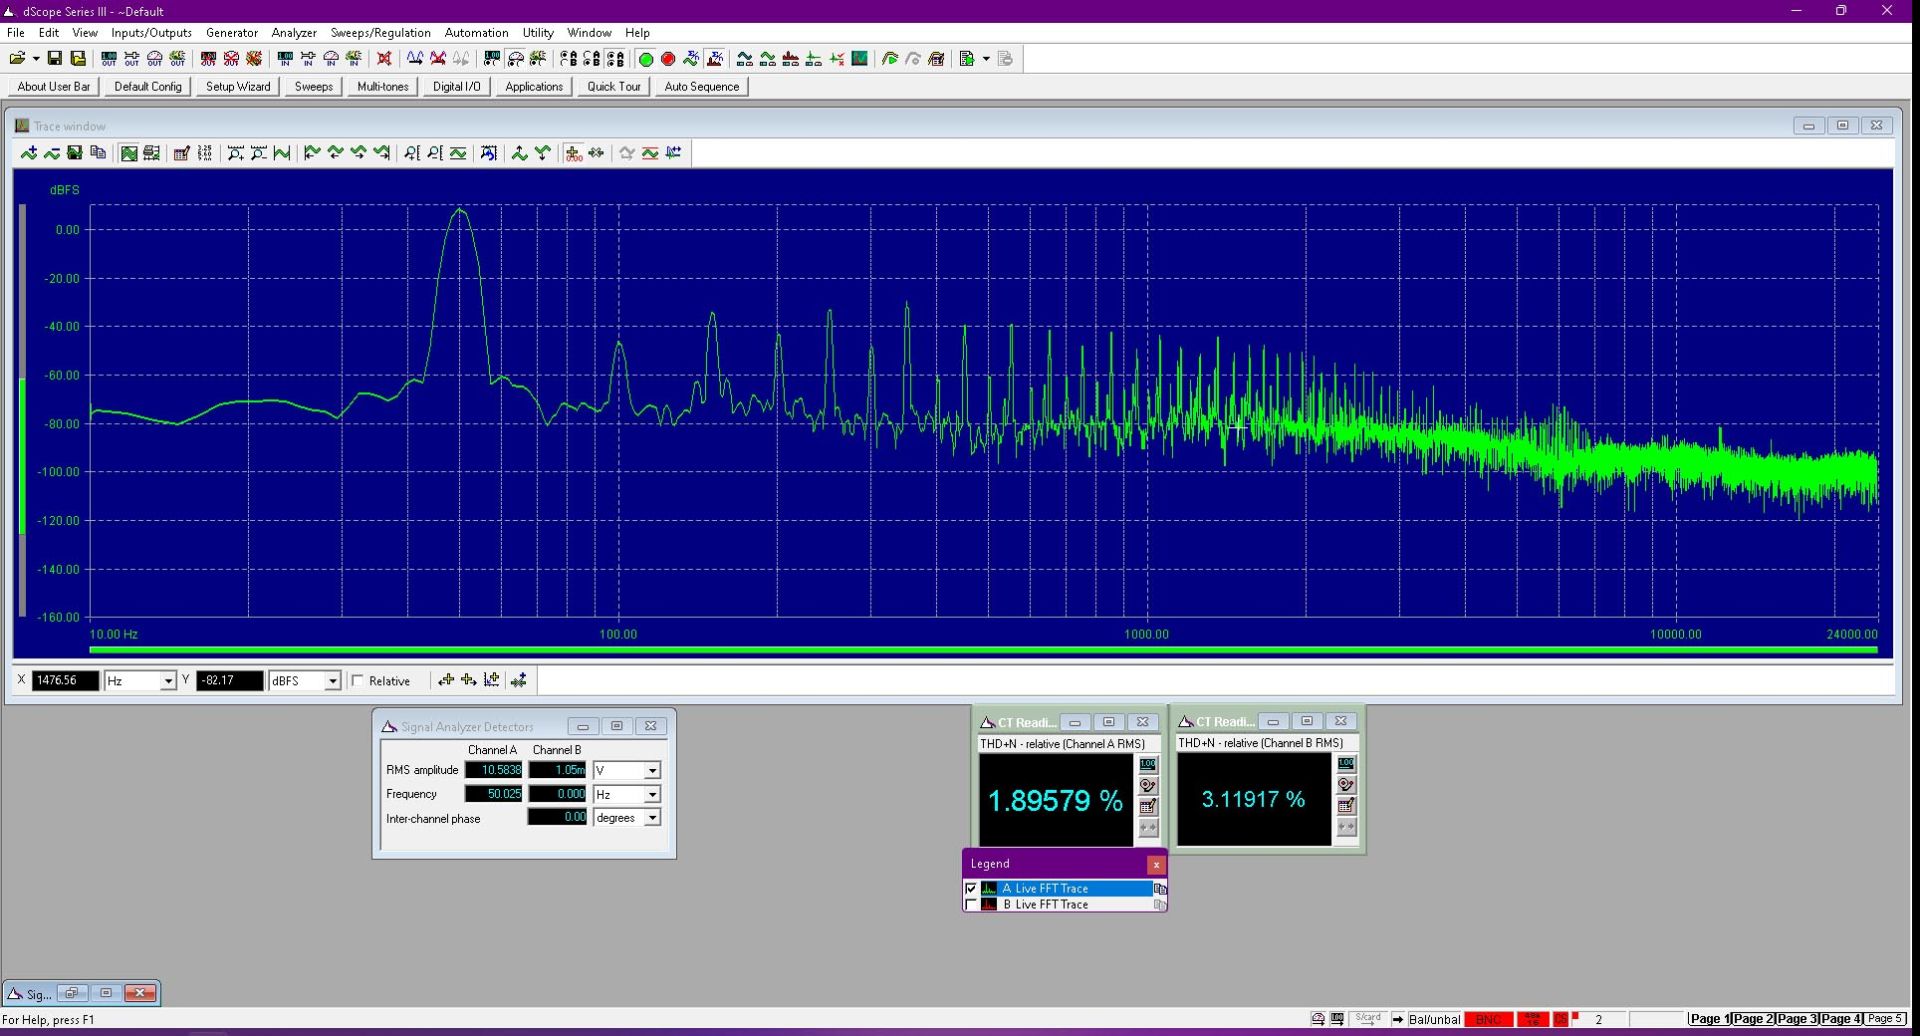Click copy icon on B Live FFT Trace row

tap(1160, 905)
